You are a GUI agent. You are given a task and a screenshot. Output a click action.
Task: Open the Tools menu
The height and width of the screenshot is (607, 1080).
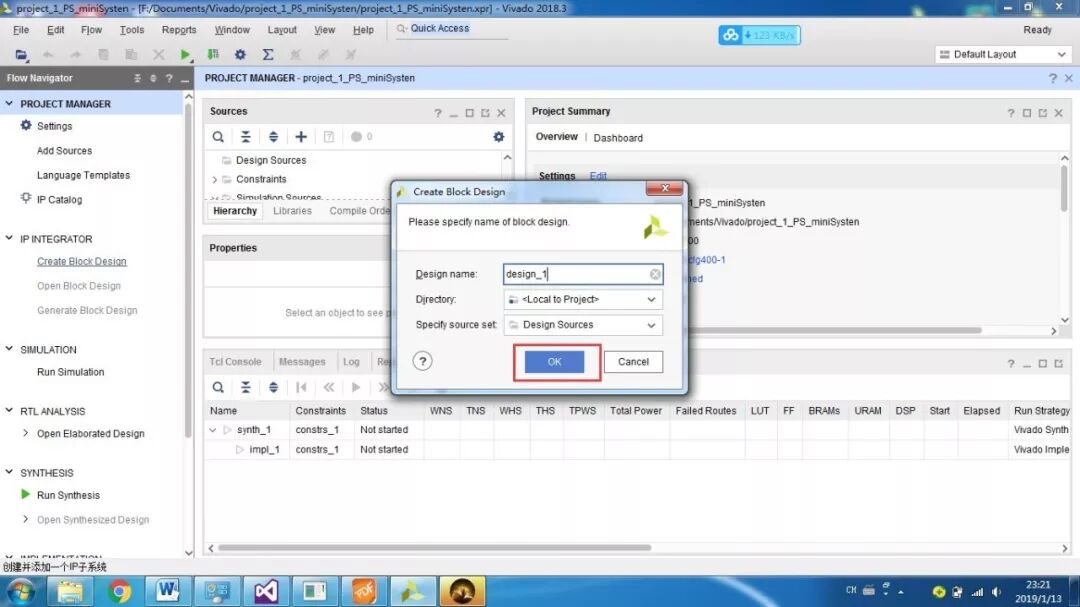pyautogui.click(x=132, y=30)
